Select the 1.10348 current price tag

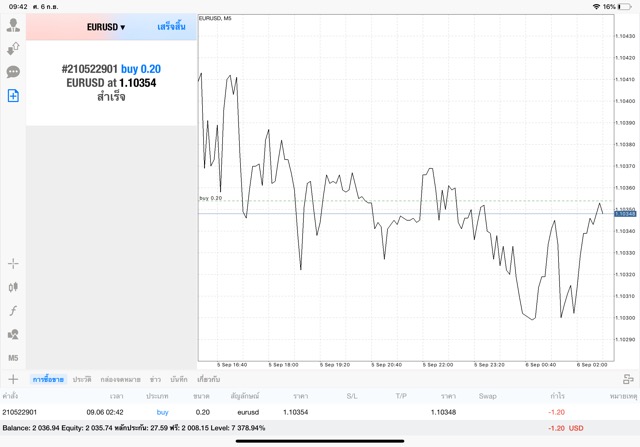[x=625, y=214]
